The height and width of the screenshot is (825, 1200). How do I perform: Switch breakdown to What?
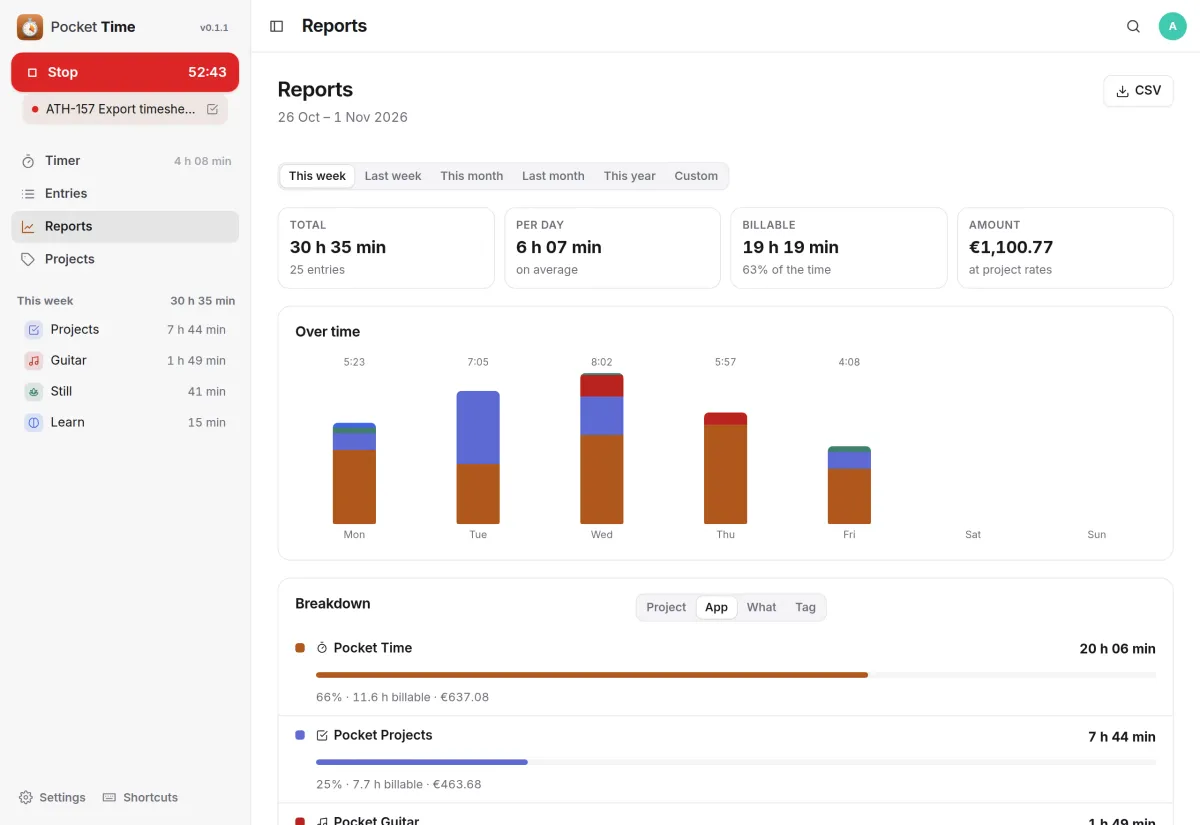click(x=761, y=607)
